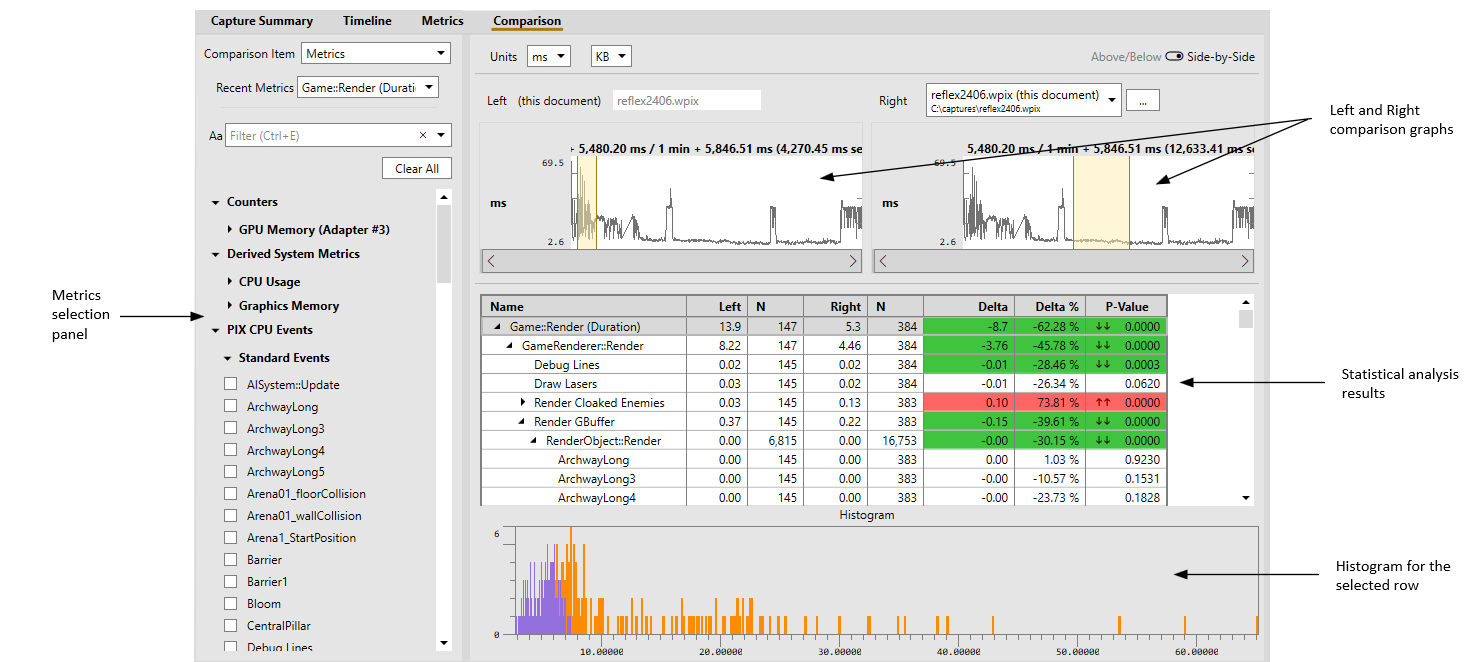This screenshot has width=1470, height=662.
Task: Select the Debug Lines row in the table
Action: (x=824, y=365)
